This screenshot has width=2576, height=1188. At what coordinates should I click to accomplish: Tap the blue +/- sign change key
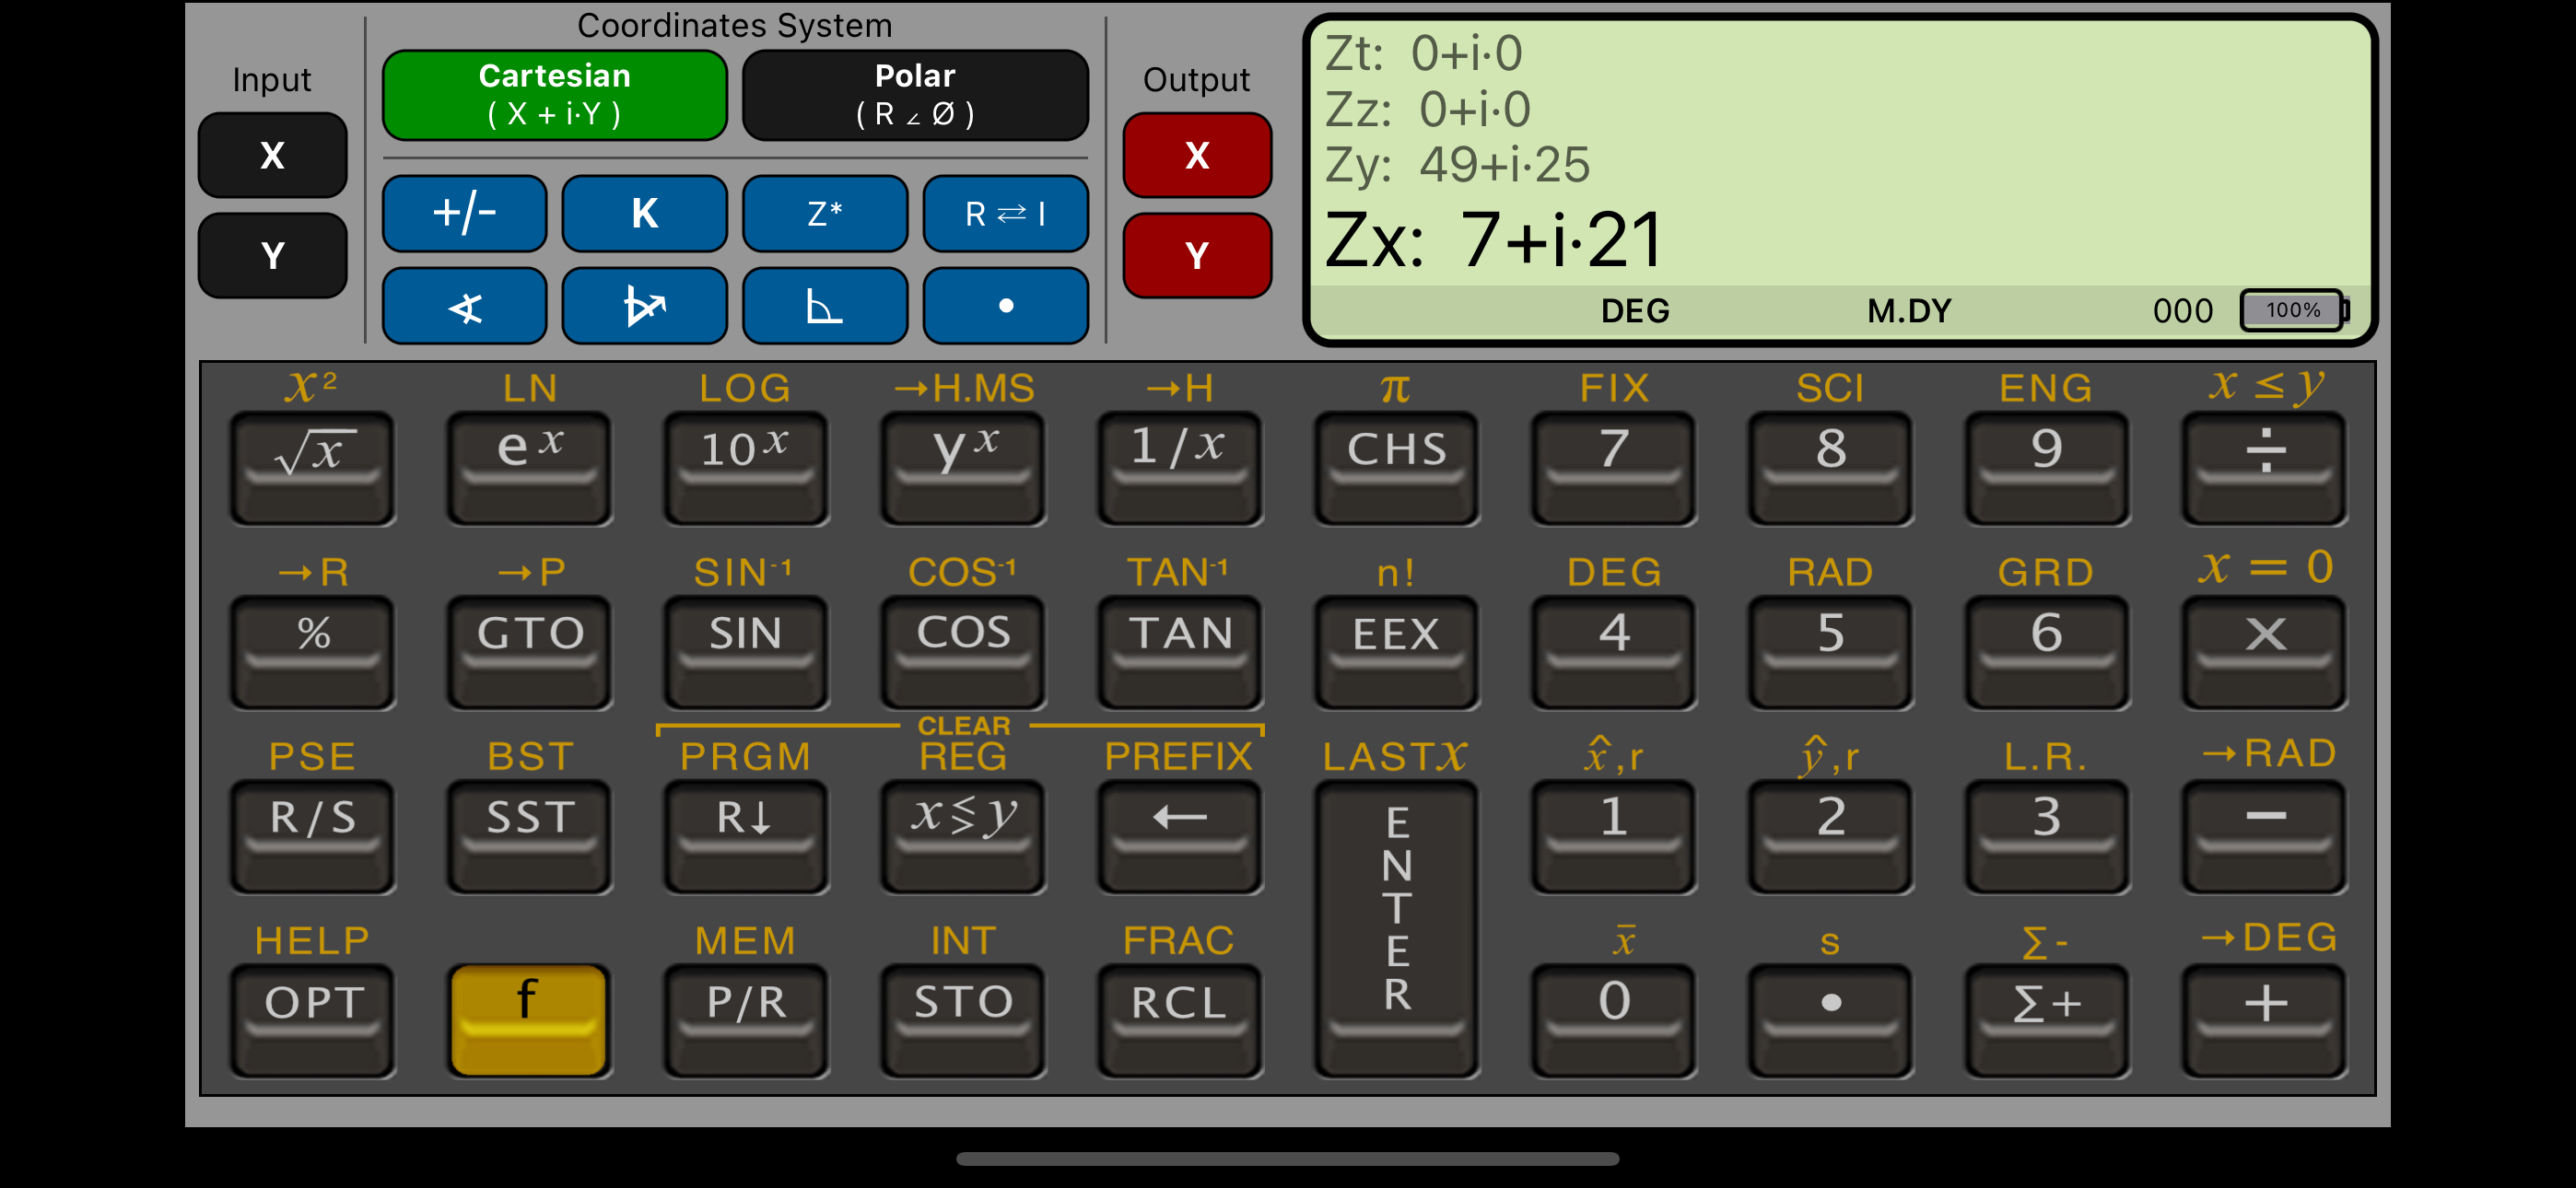(464, 213)
